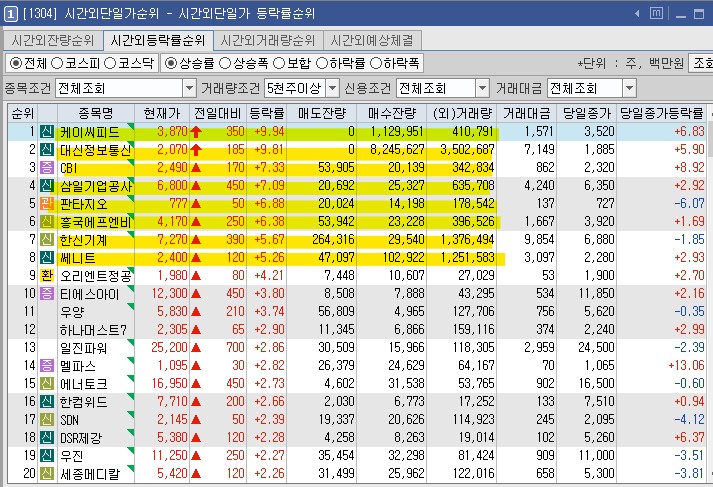Open the 종목조건 dropdown
Screen dimensions: 713x487
189,88
